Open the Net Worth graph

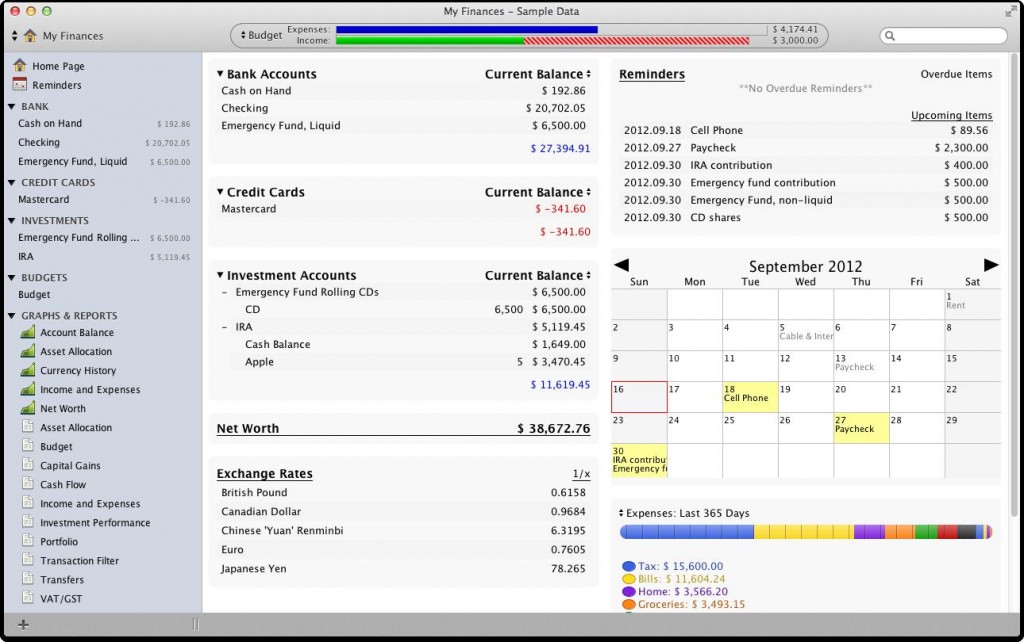tap(64, 408)
